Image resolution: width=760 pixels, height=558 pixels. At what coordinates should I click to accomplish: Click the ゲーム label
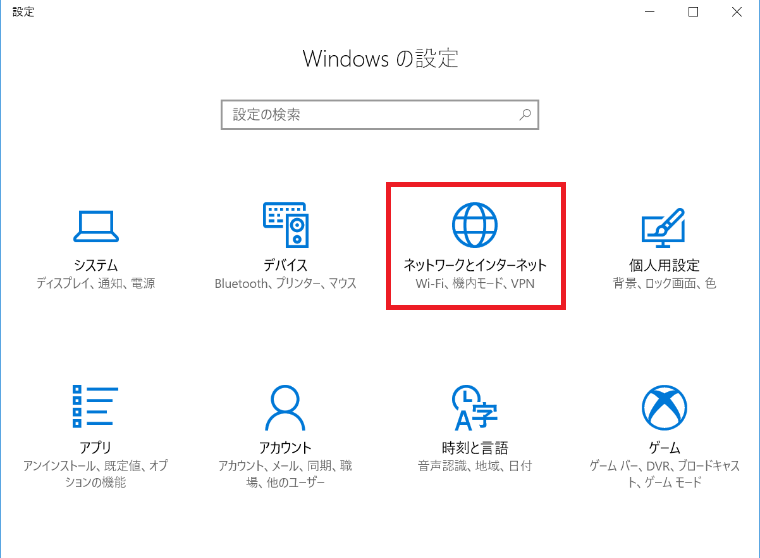pos(665,447)
